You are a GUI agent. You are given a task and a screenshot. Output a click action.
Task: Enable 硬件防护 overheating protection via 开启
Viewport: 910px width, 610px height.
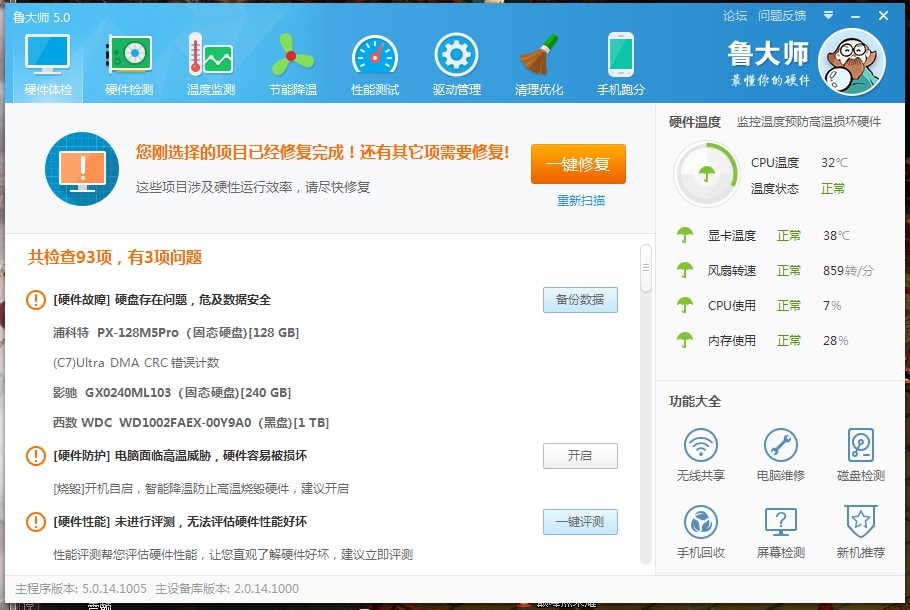(x=580, y=455)
